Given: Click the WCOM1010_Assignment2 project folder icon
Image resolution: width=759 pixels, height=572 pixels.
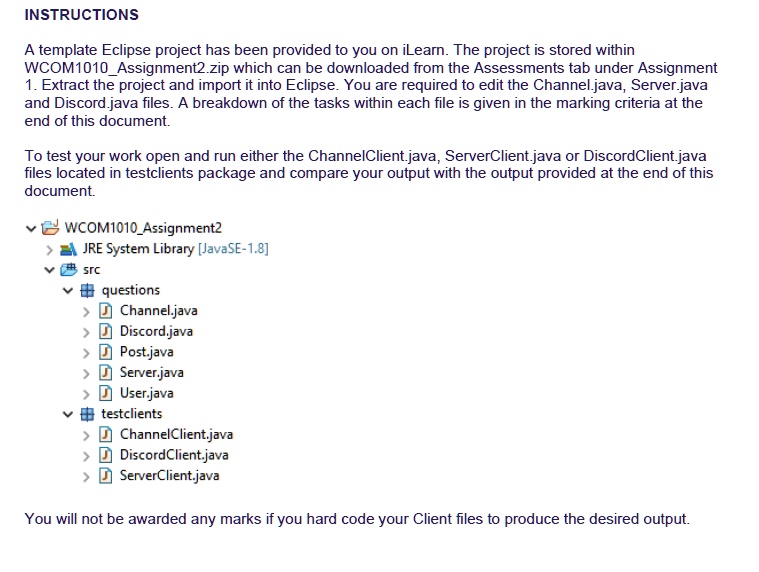Looking at the screenshot, I should (50, 227).
